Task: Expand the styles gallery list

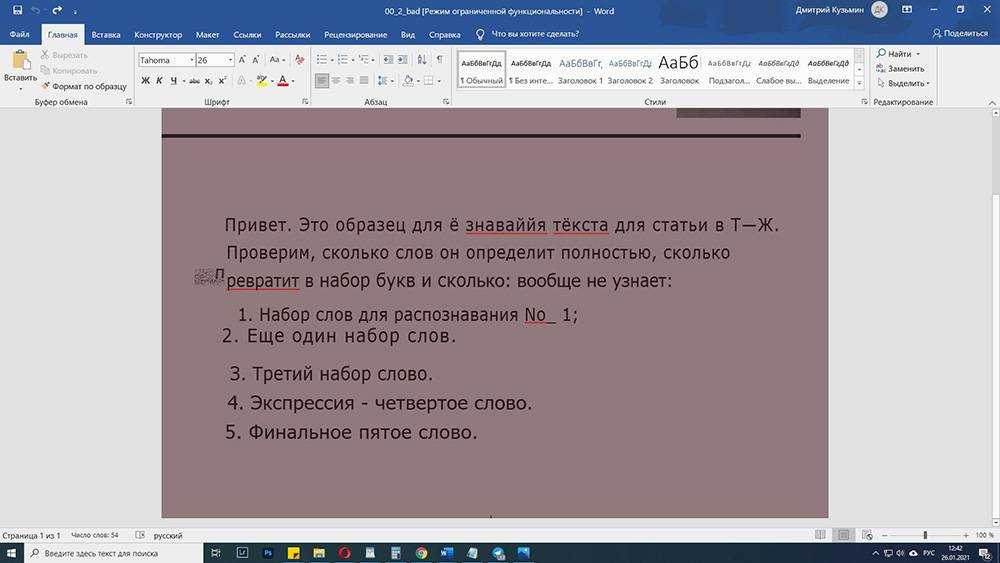Action: point(862,82)
